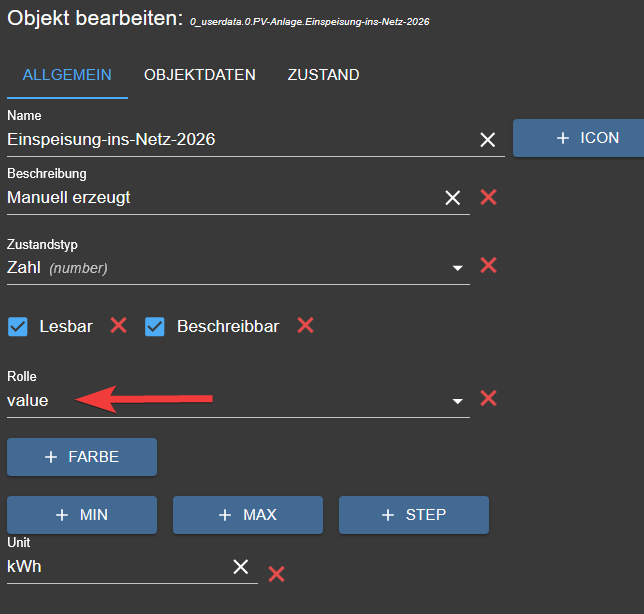The image size is (644, 614).
Task: Delete the Rolle attribute with red X
Action: (x=488, y=398)
